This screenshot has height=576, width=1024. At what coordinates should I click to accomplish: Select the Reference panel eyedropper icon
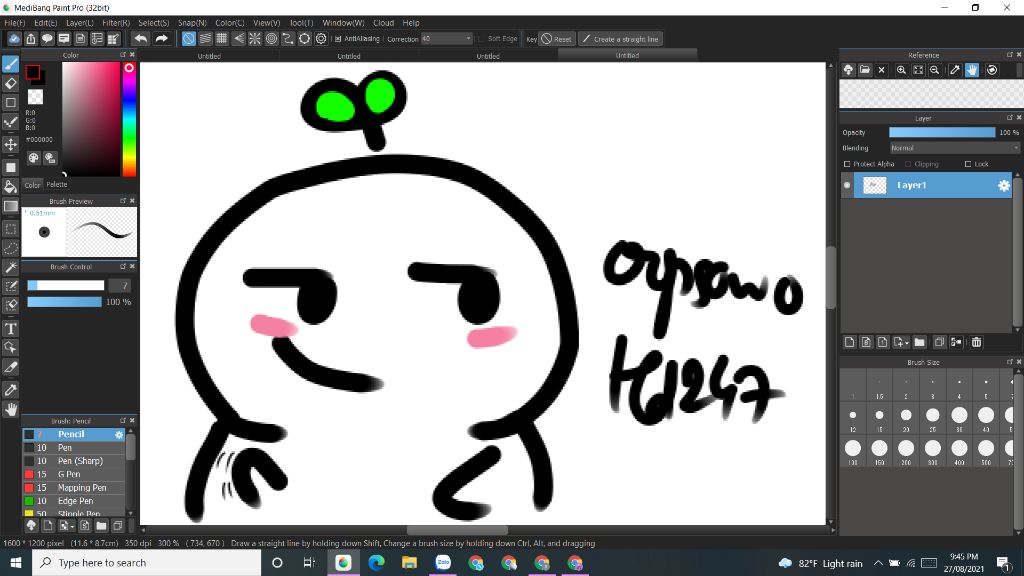pos(955,70)
